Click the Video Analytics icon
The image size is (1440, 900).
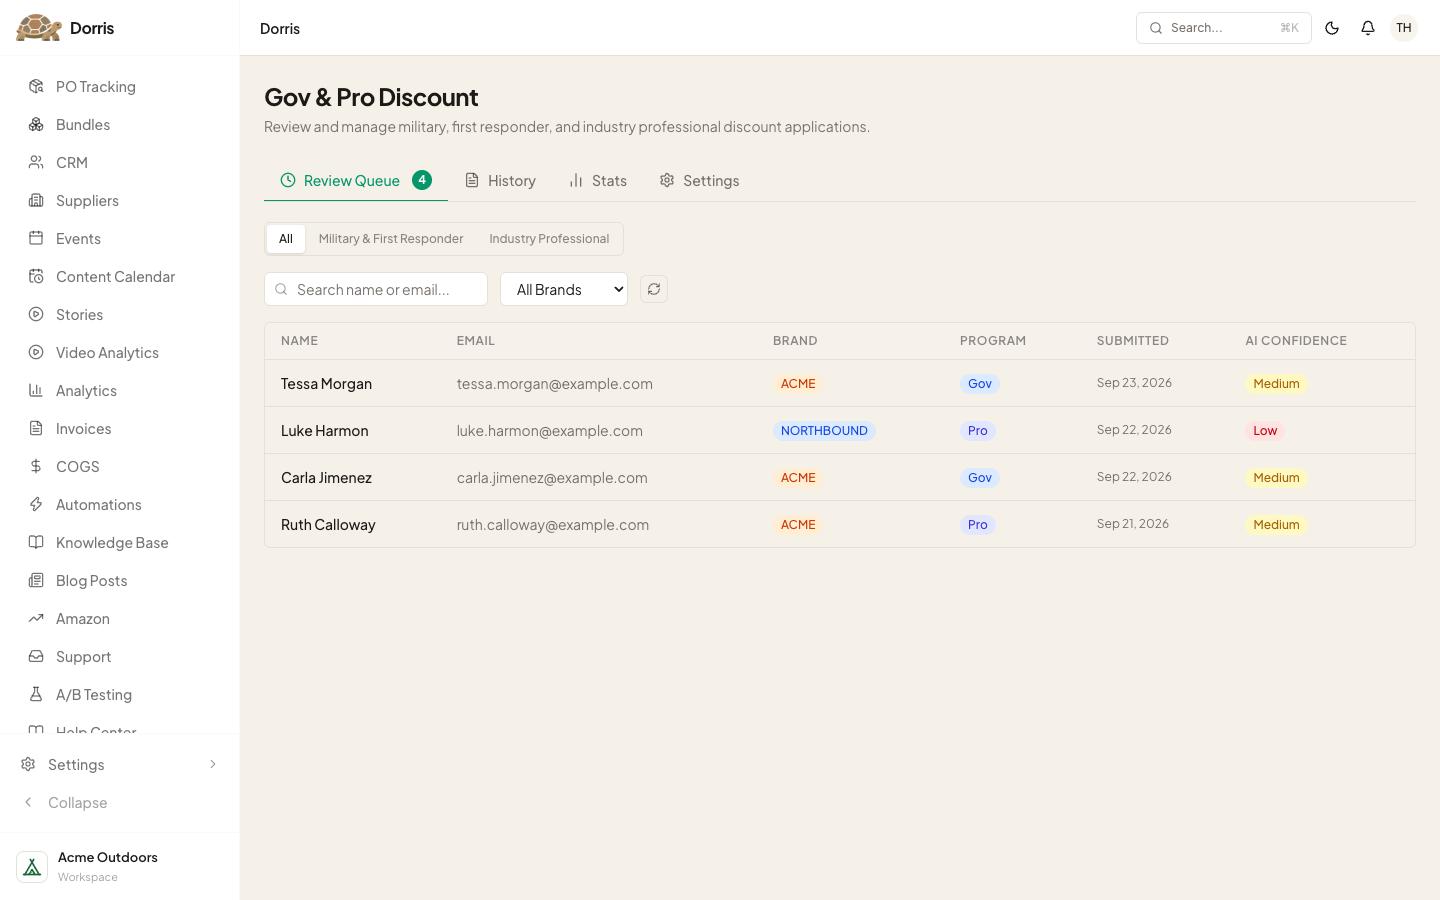click(x=36, y=353)
